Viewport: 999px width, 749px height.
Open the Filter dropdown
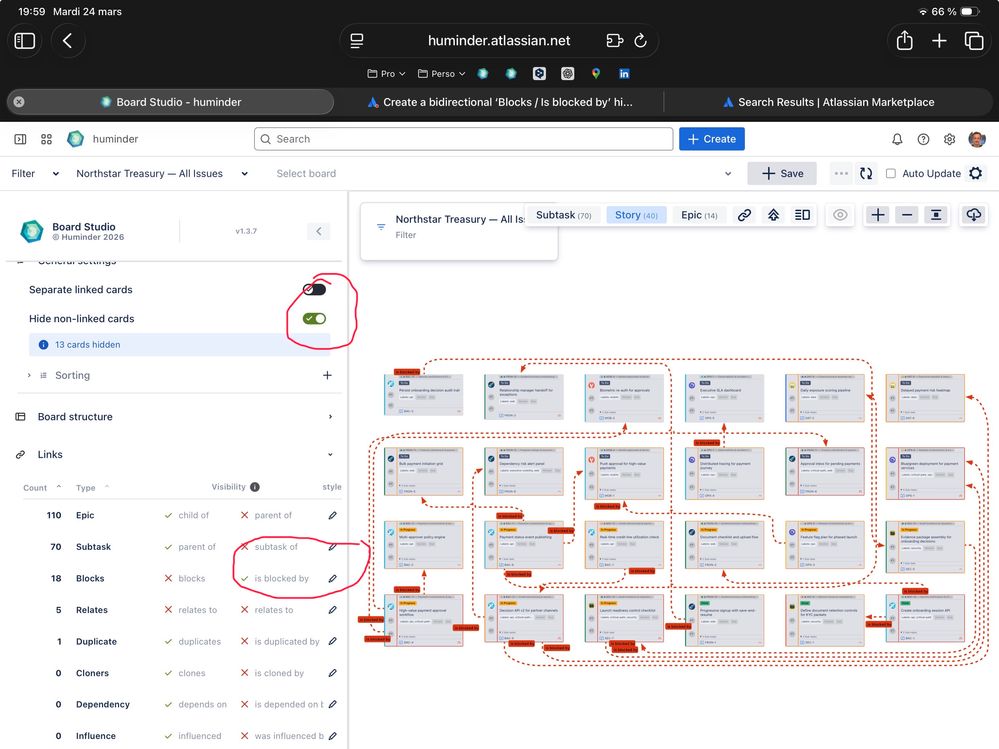[x=35, y=173]
